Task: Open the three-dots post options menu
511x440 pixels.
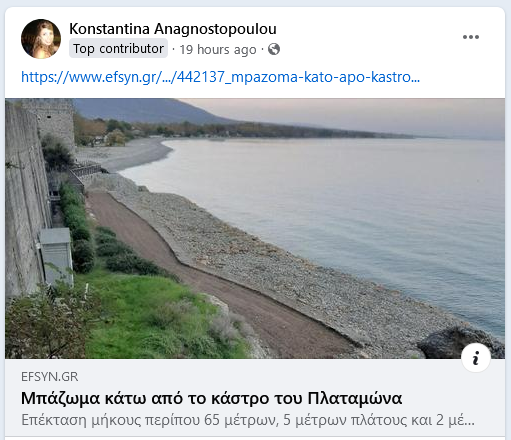Action: pyautogui.click(x=471, y=37)
